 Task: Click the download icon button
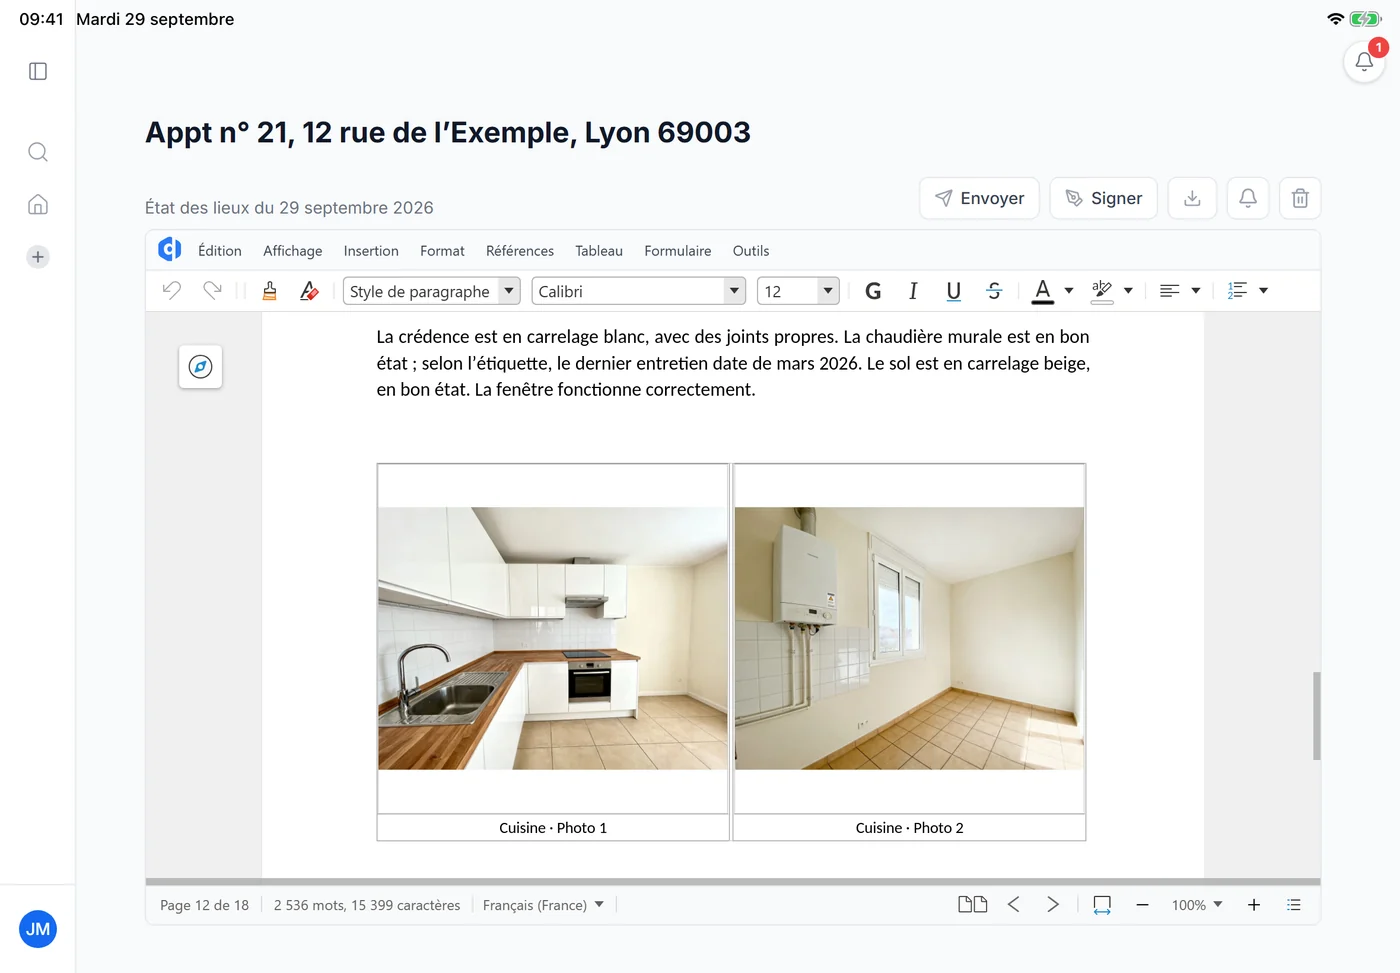coord(1192,198)
